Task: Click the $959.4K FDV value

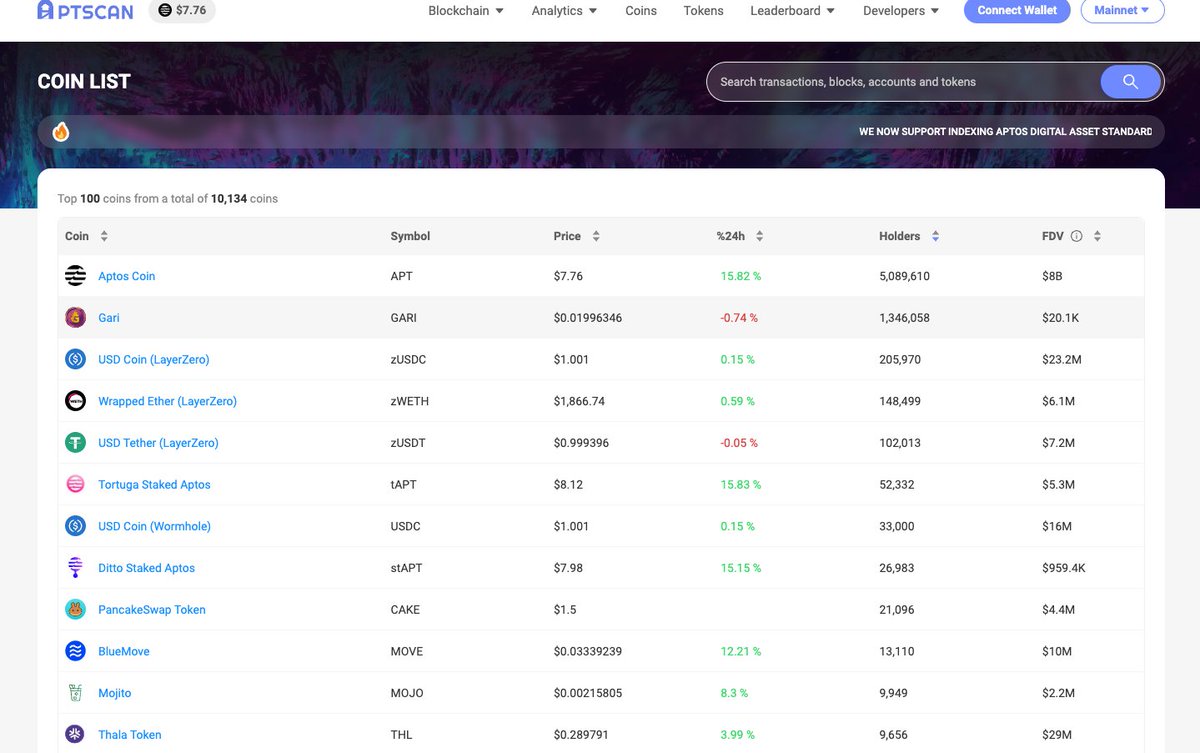Action: (x=1064, y=568)
